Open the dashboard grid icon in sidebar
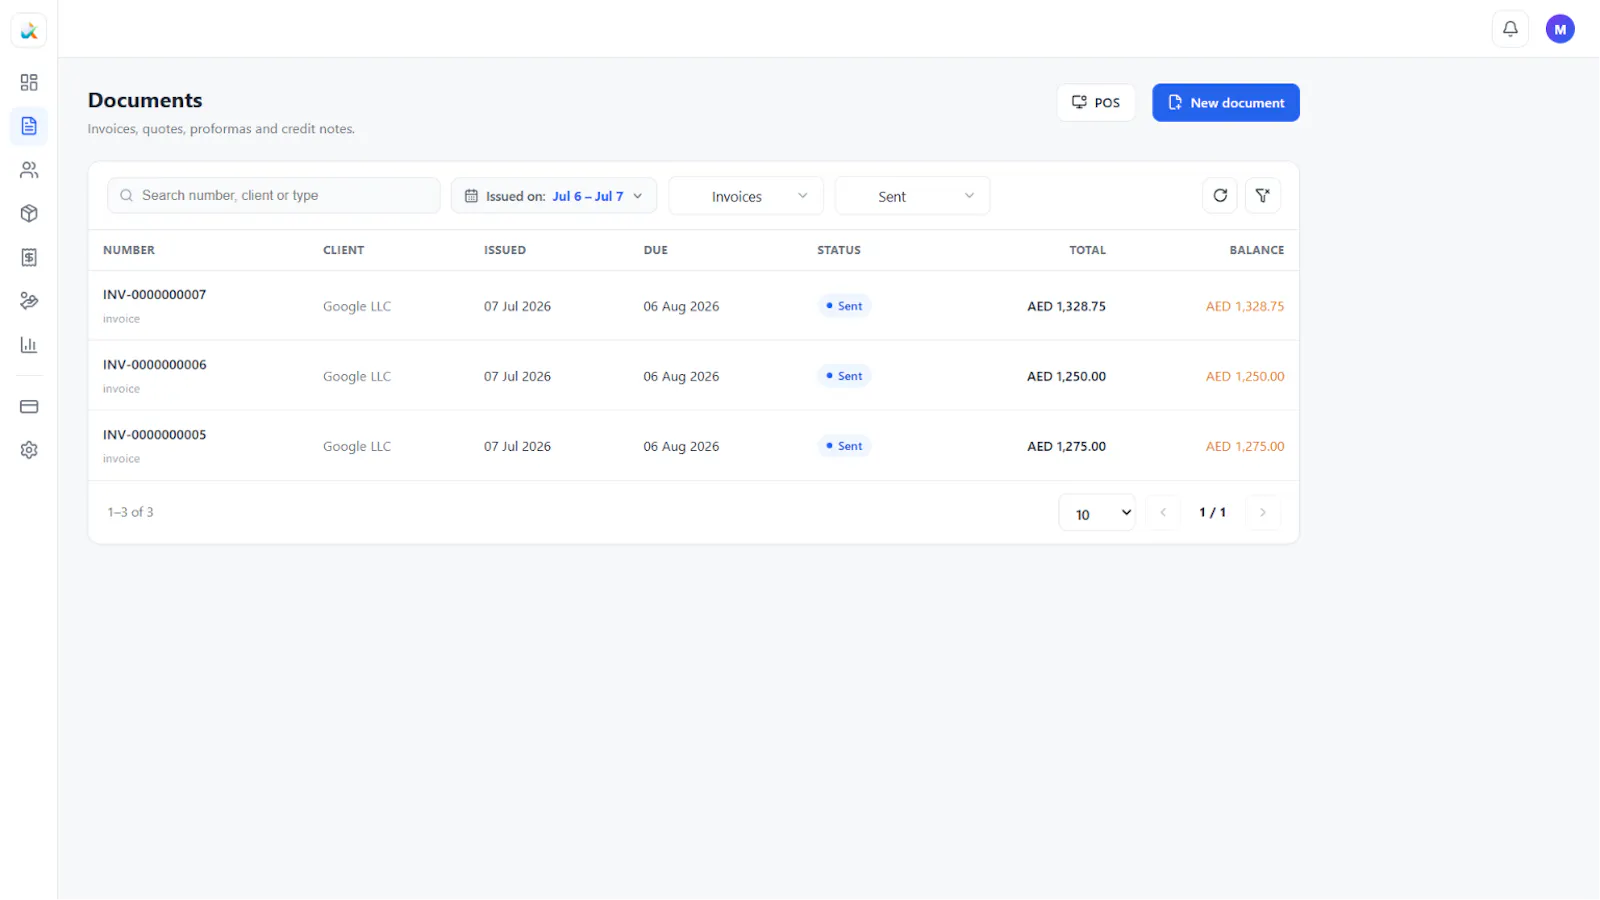 (x=29, y=82)
